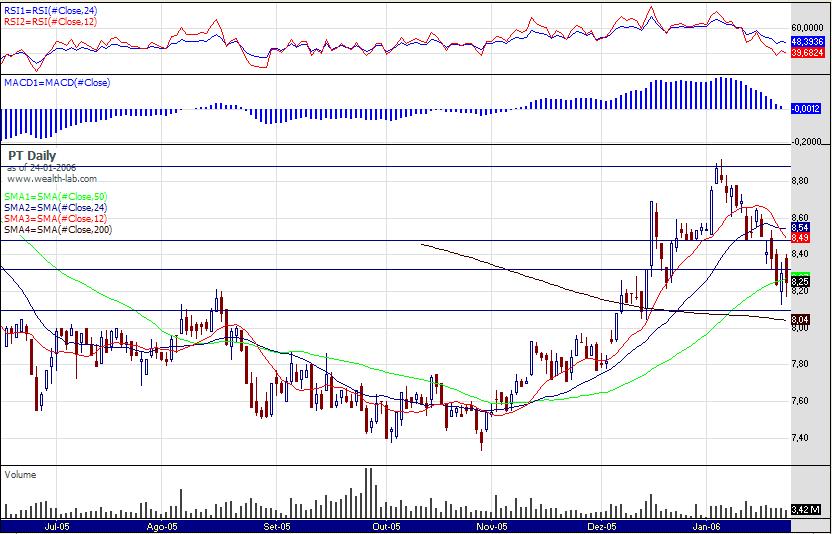Click the 7,80 price axis label
Screen dimensions: 832x534
(x=800, y=364)
